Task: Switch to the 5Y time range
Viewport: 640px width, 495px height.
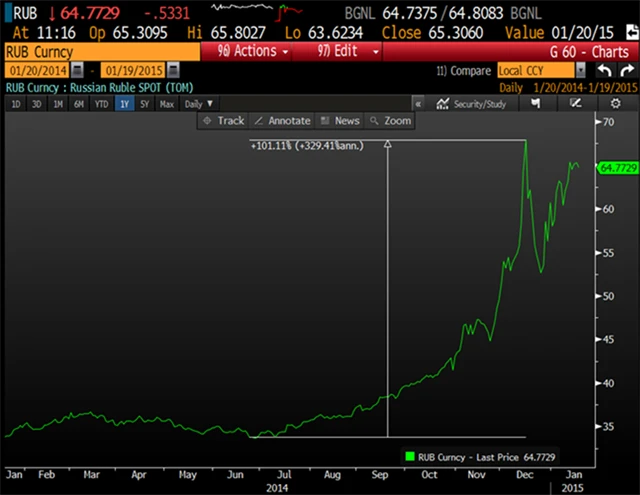Action: point(145,104)
